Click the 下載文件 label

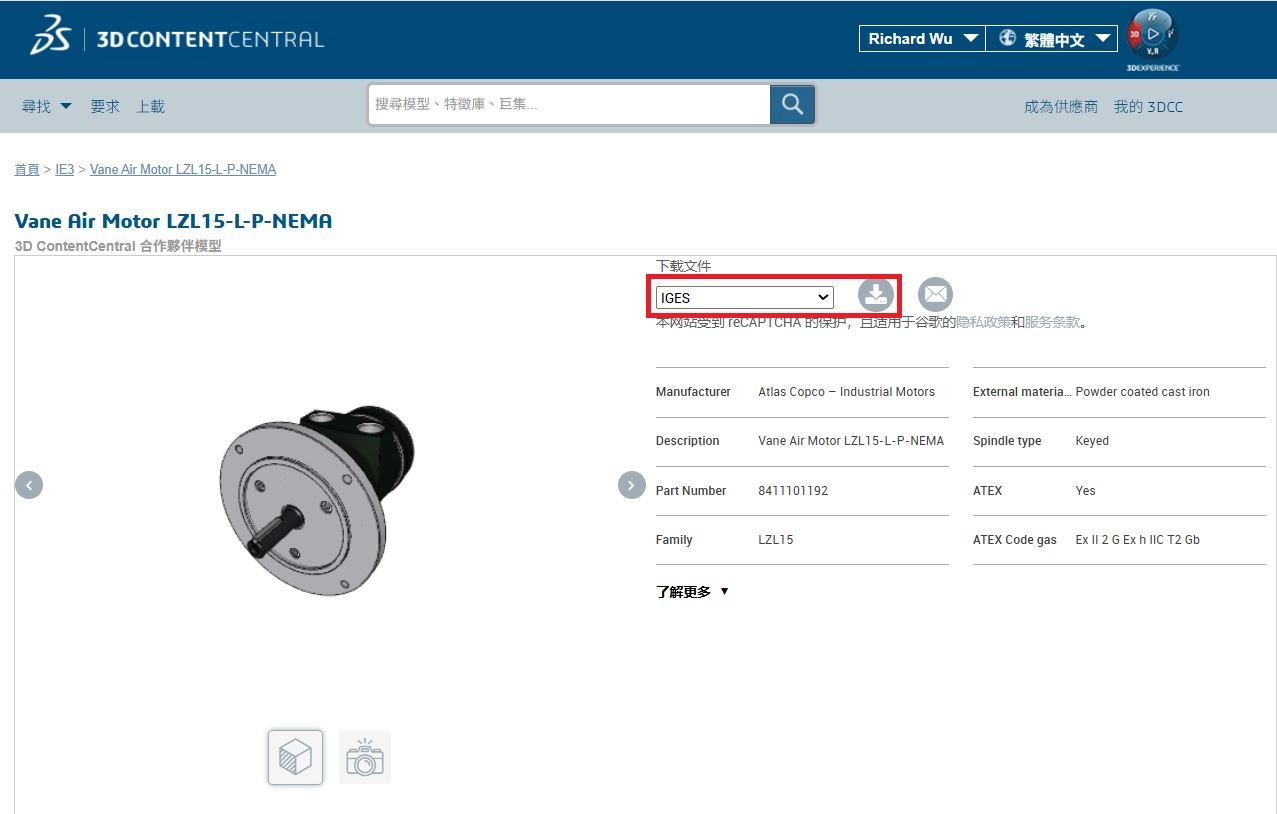pos(684,266)
